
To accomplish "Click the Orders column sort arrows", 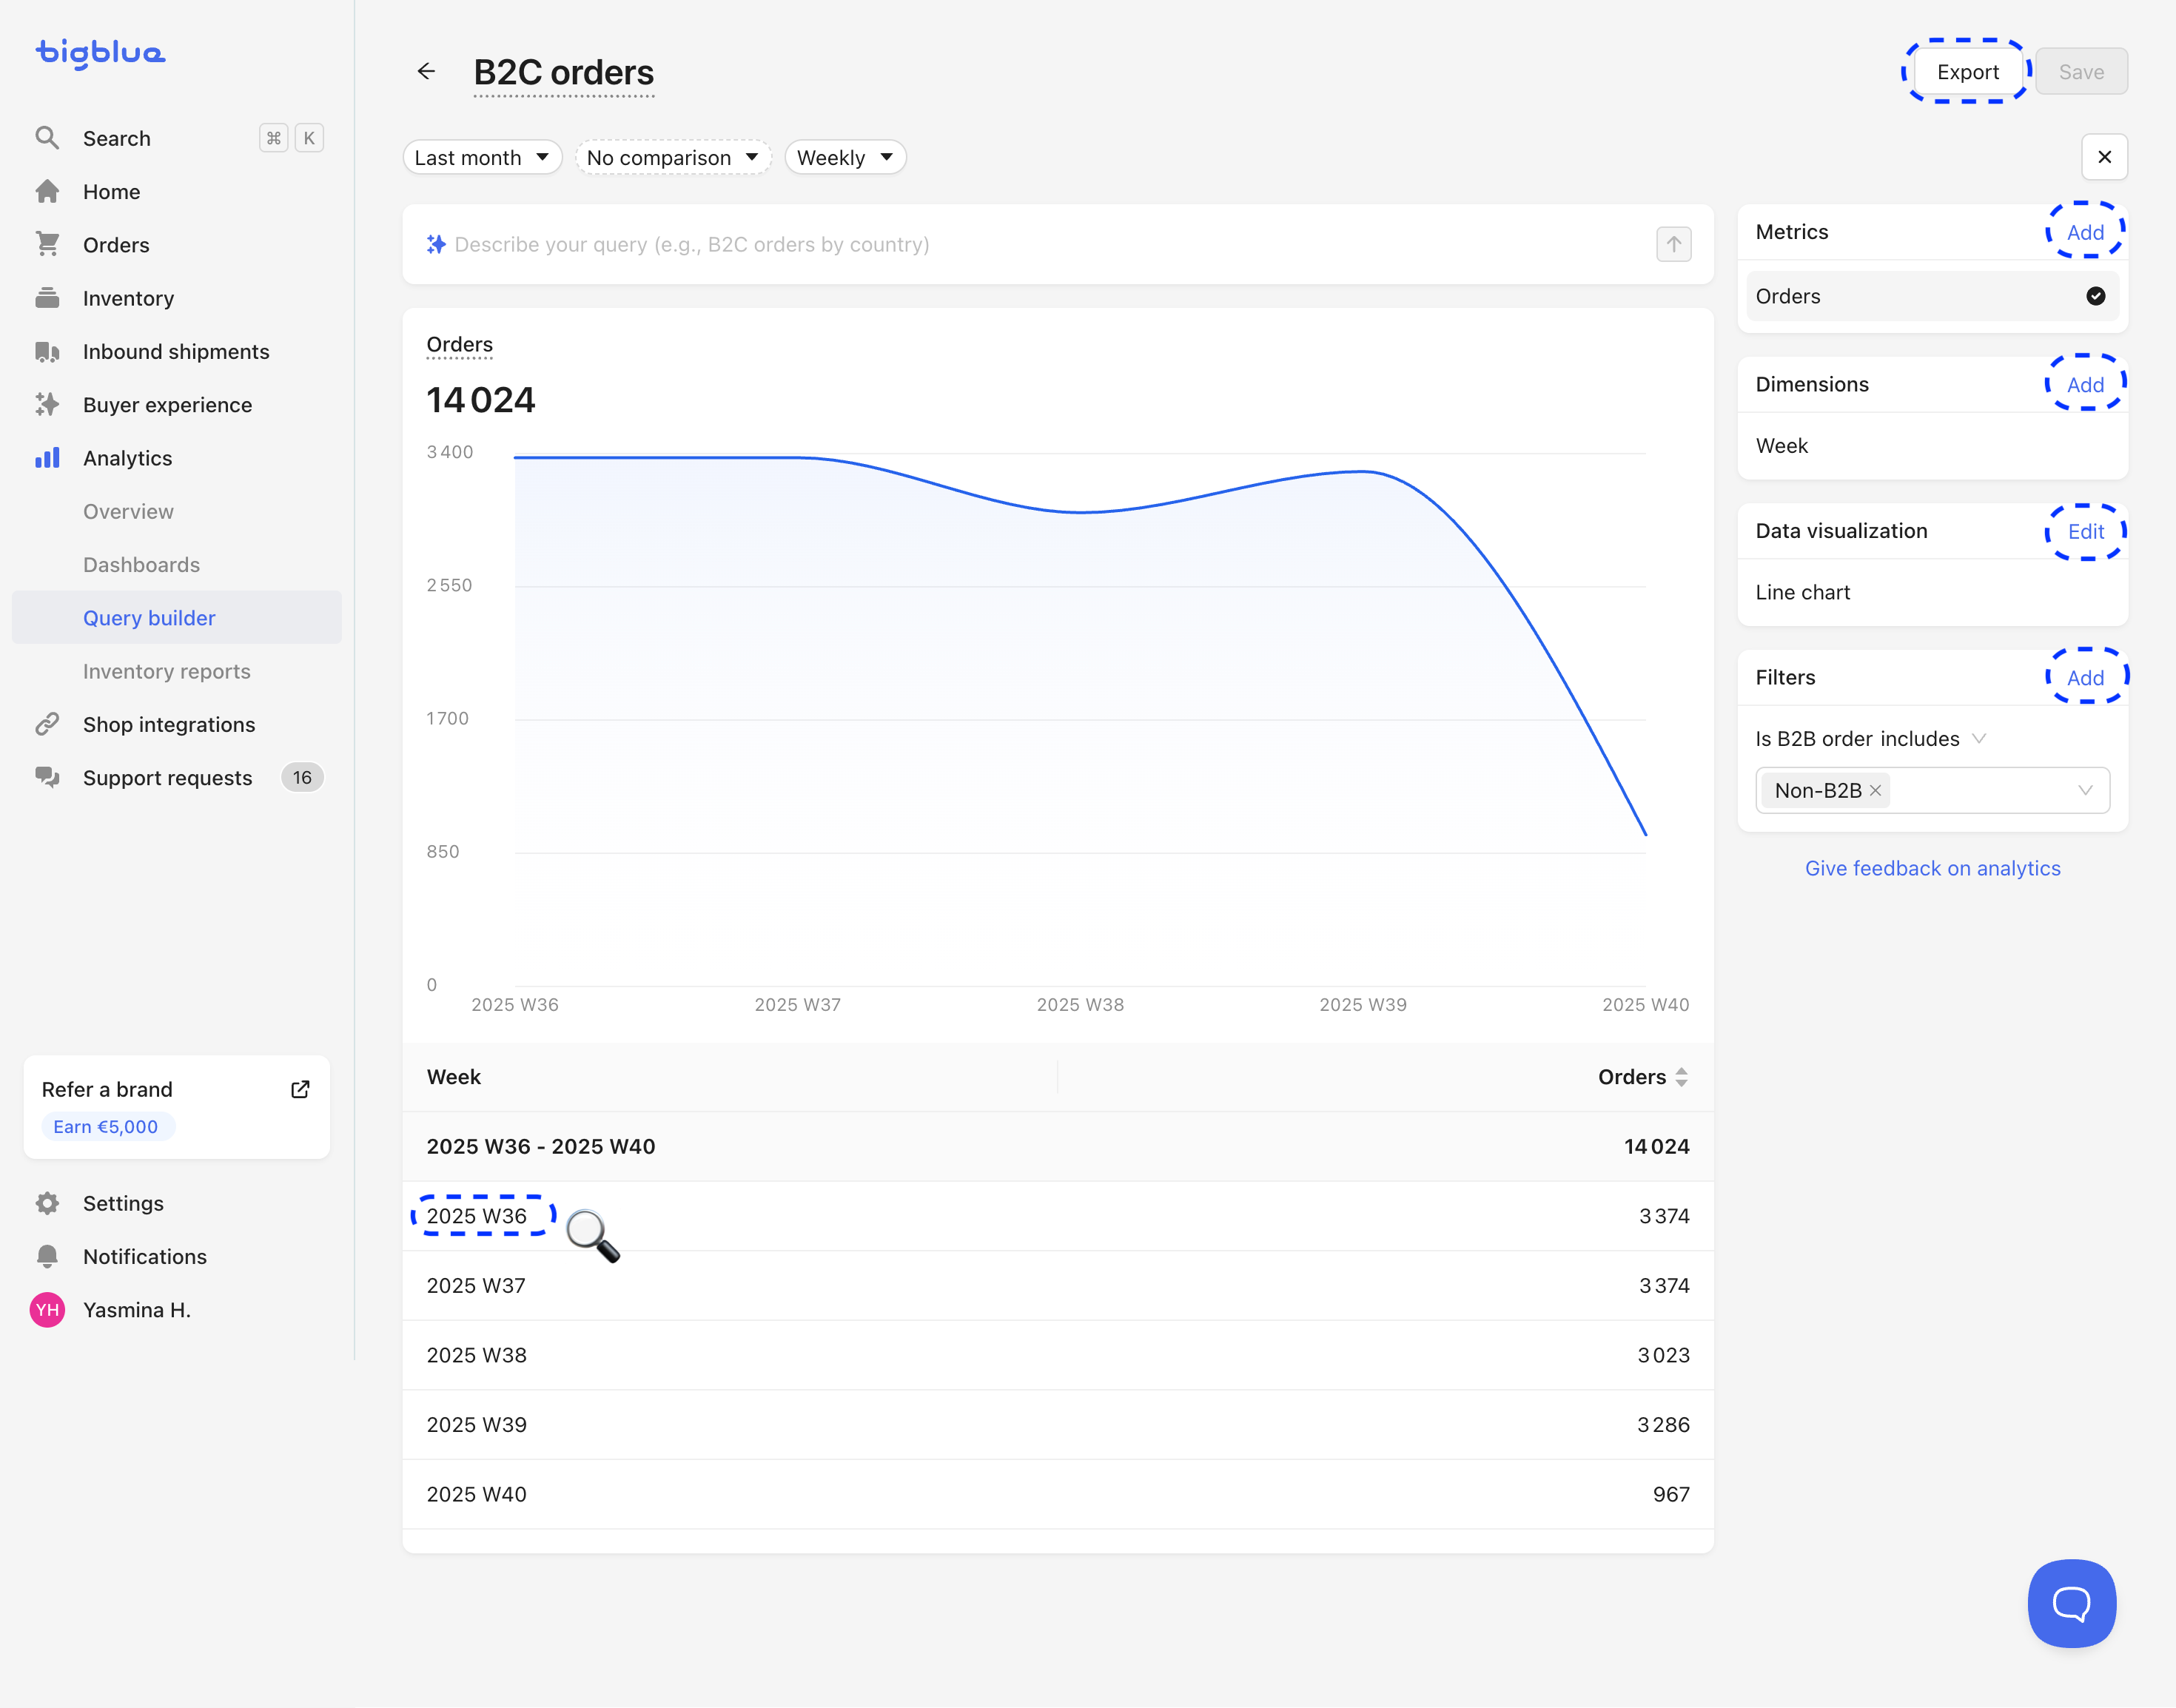I will 1681,1077.
